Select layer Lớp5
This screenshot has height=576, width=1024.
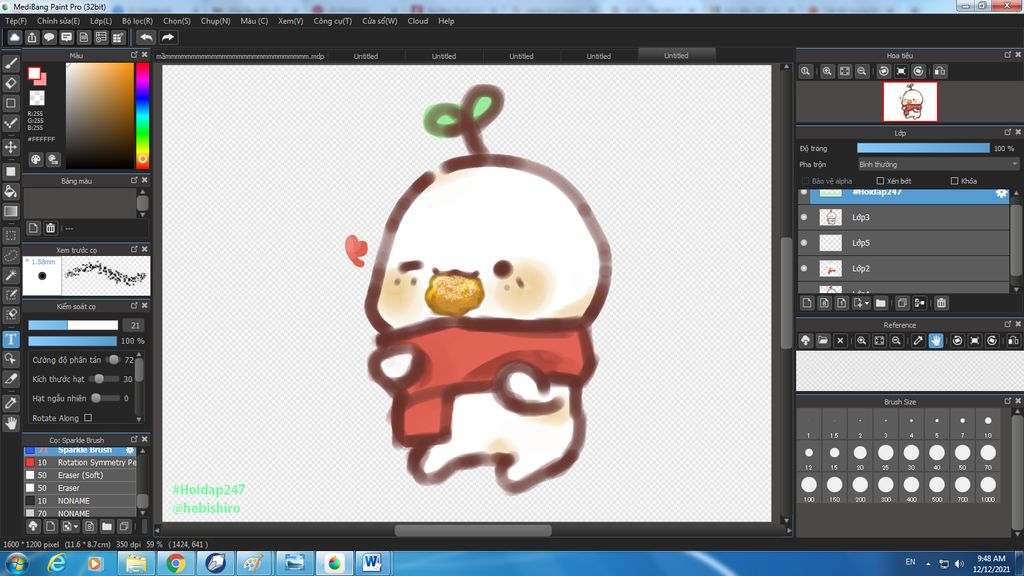coord(910,243)
